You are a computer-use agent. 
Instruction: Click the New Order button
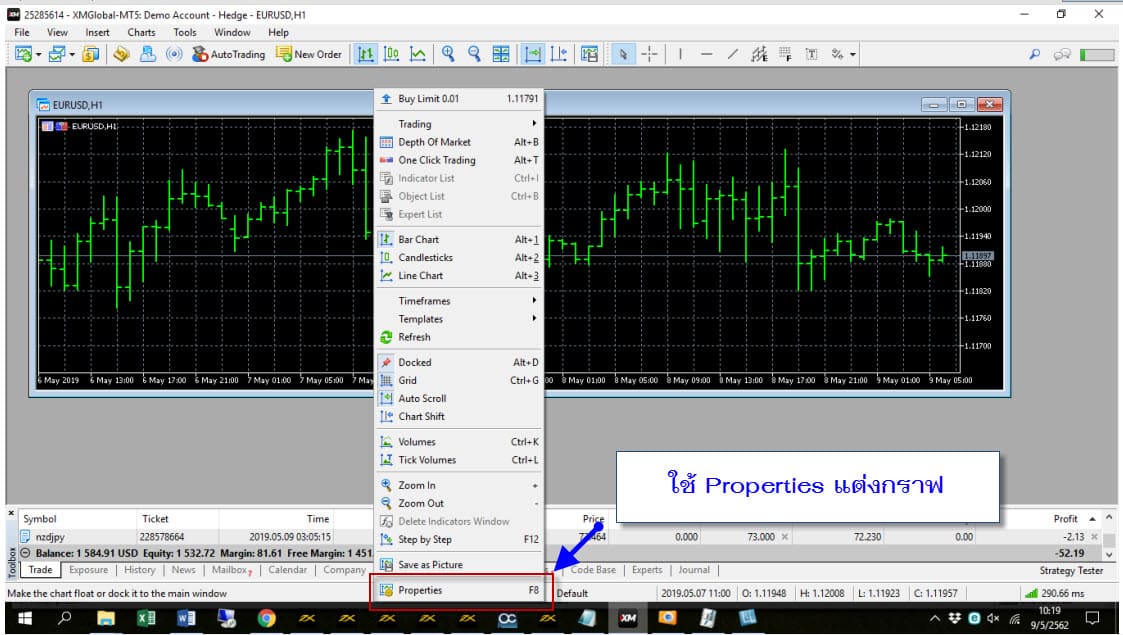[308, 54]
